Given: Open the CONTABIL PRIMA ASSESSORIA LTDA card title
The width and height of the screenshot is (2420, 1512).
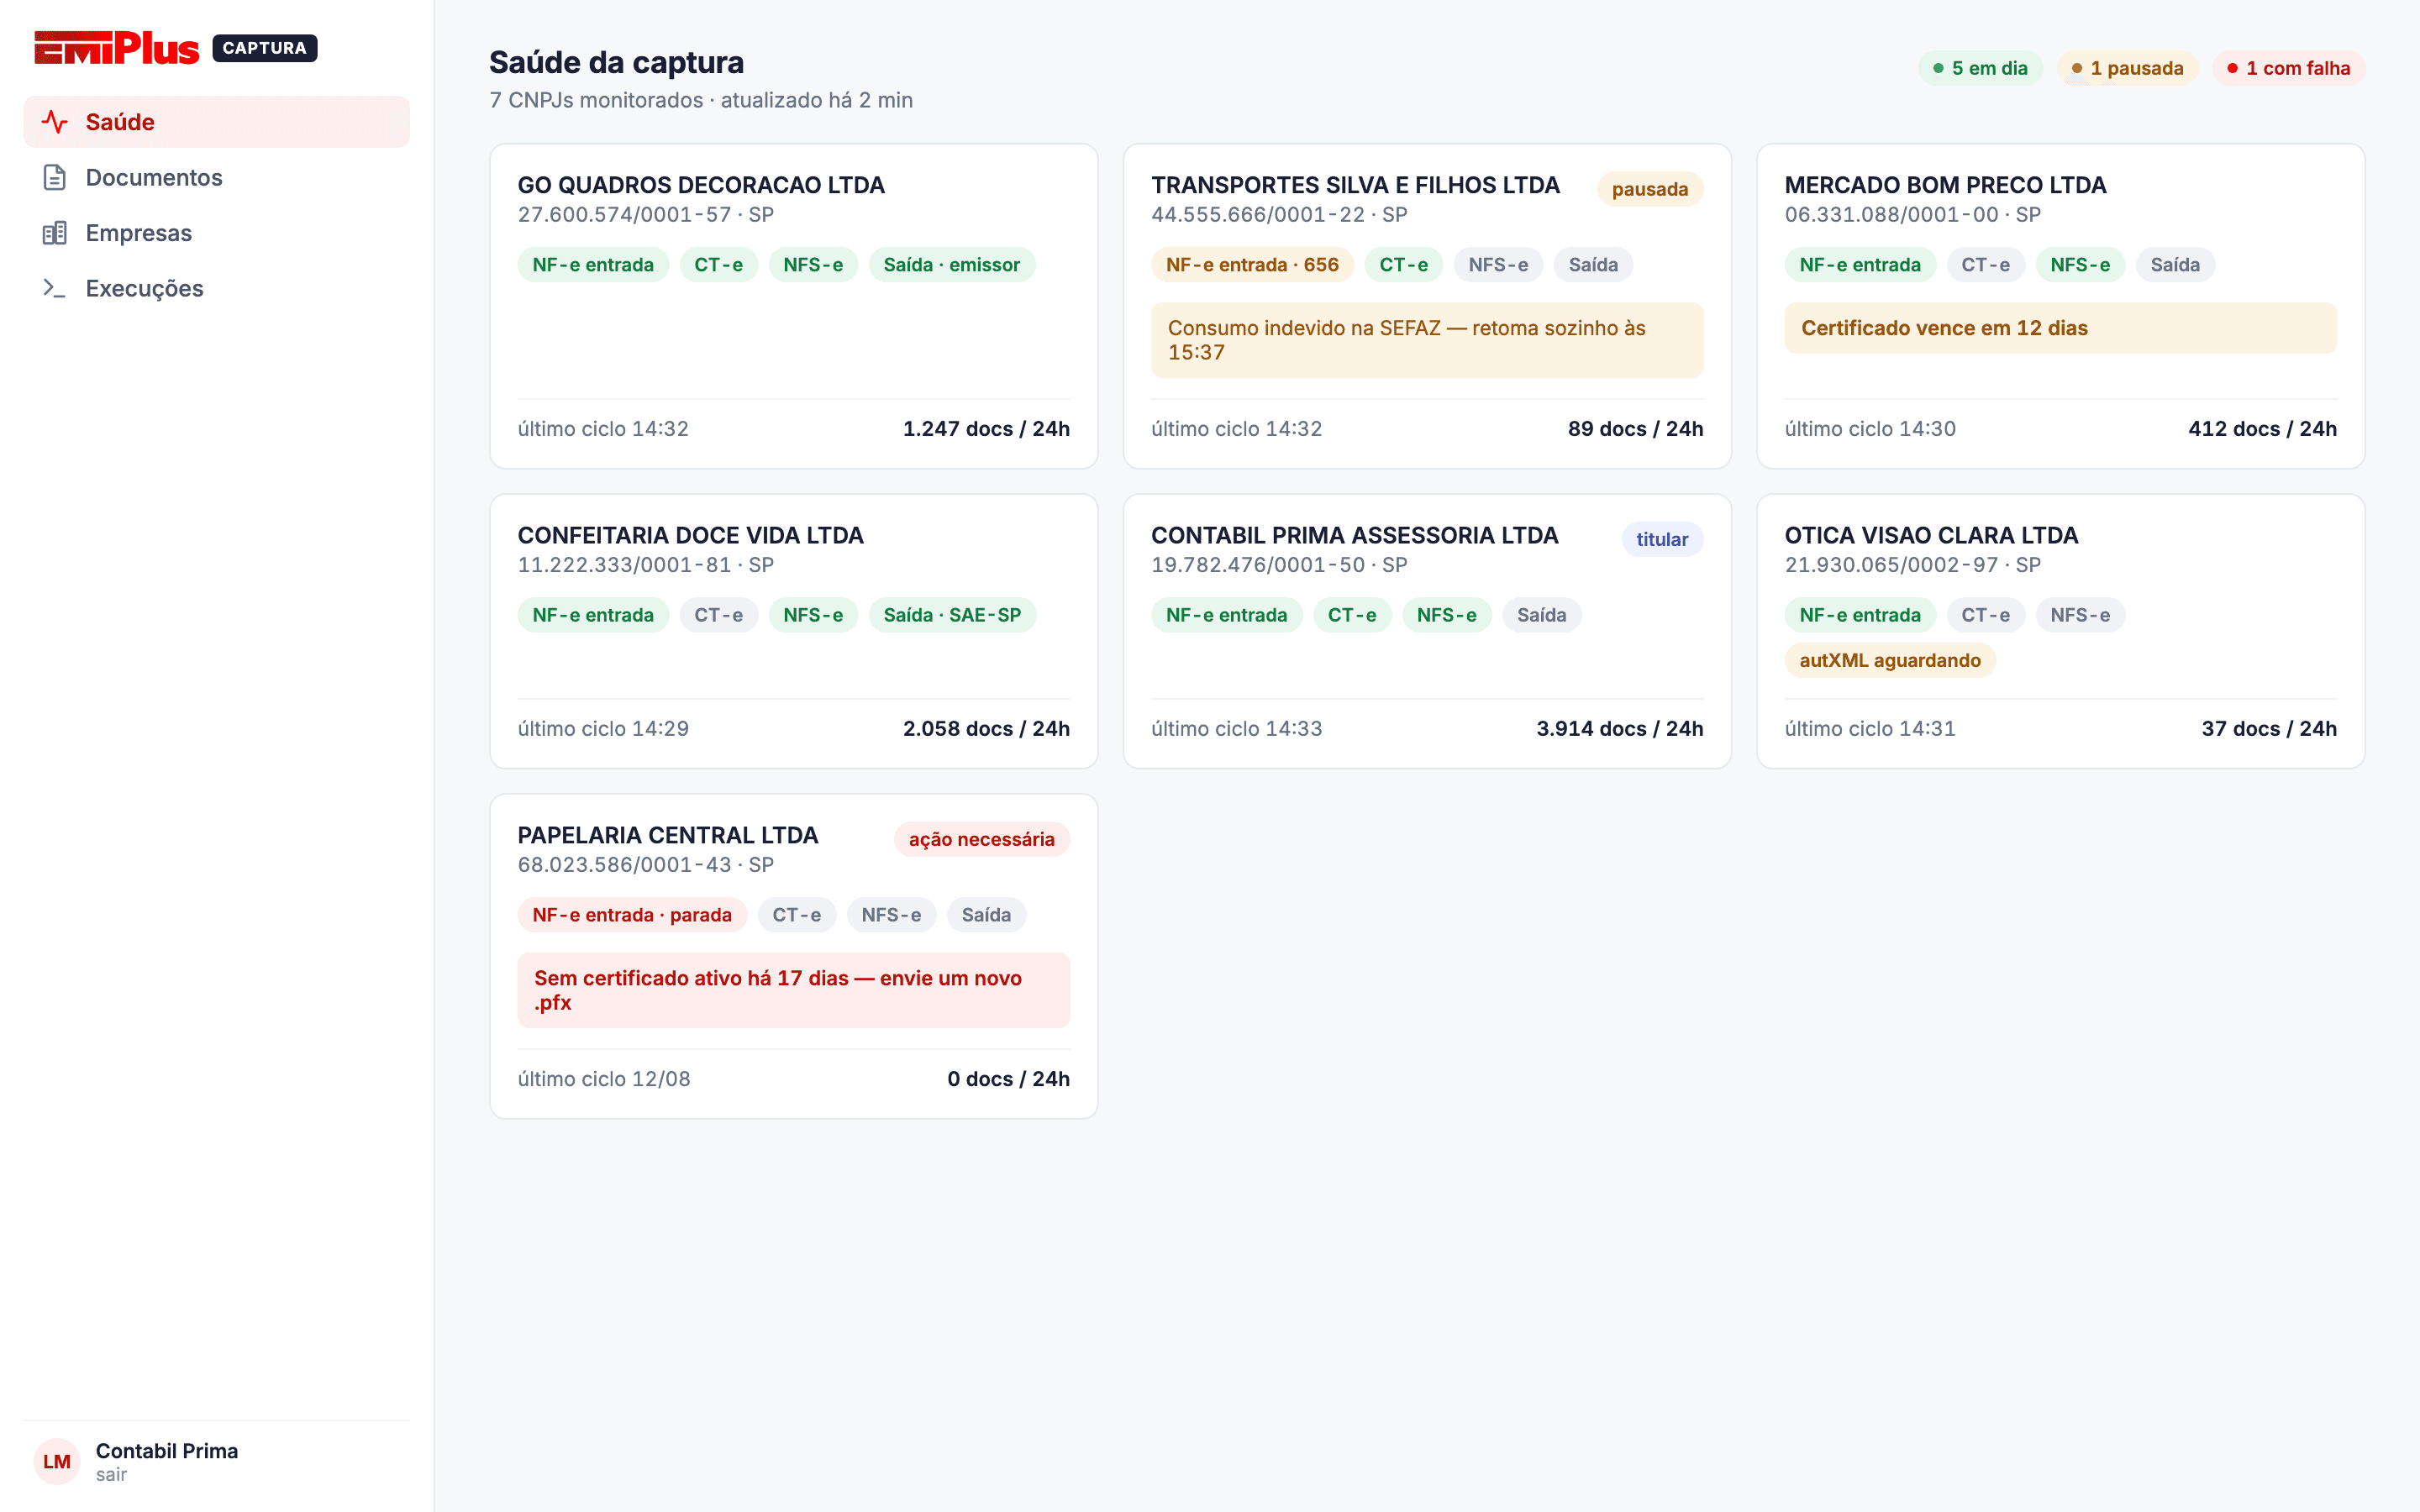Looking at the screenshot, I should click(x=1355, y=535).
